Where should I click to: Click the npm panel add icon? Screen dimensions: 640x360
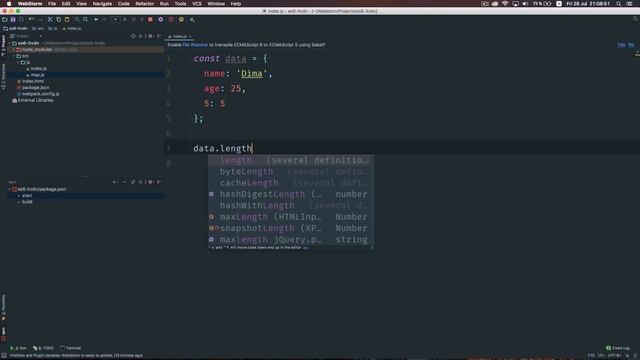tap(115, 182)
